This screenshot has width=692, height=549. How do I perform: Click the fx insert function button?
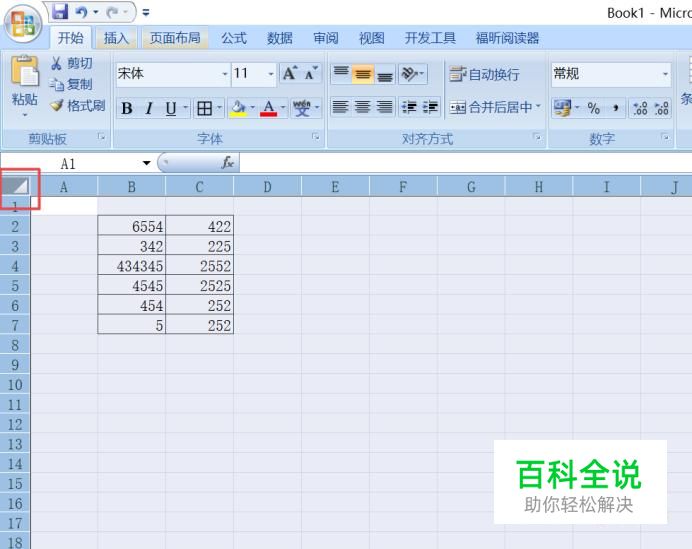click(227, 163)
